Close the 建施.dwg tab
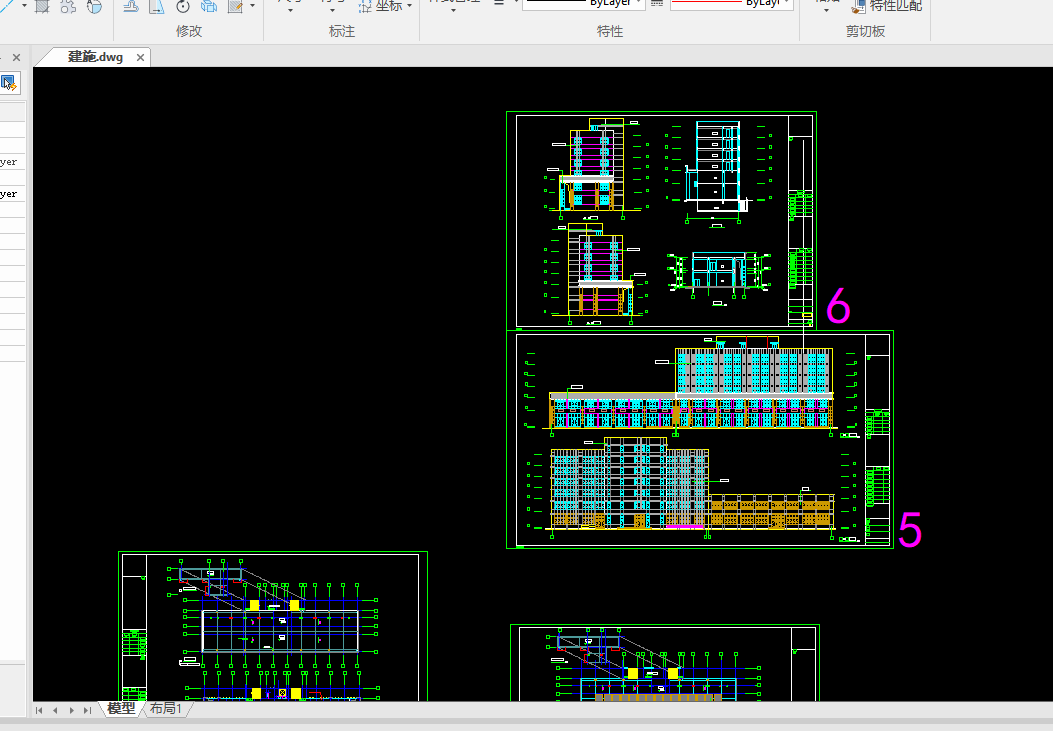The height and width of the screenshot is (731, 1053). tap(140, 58)
